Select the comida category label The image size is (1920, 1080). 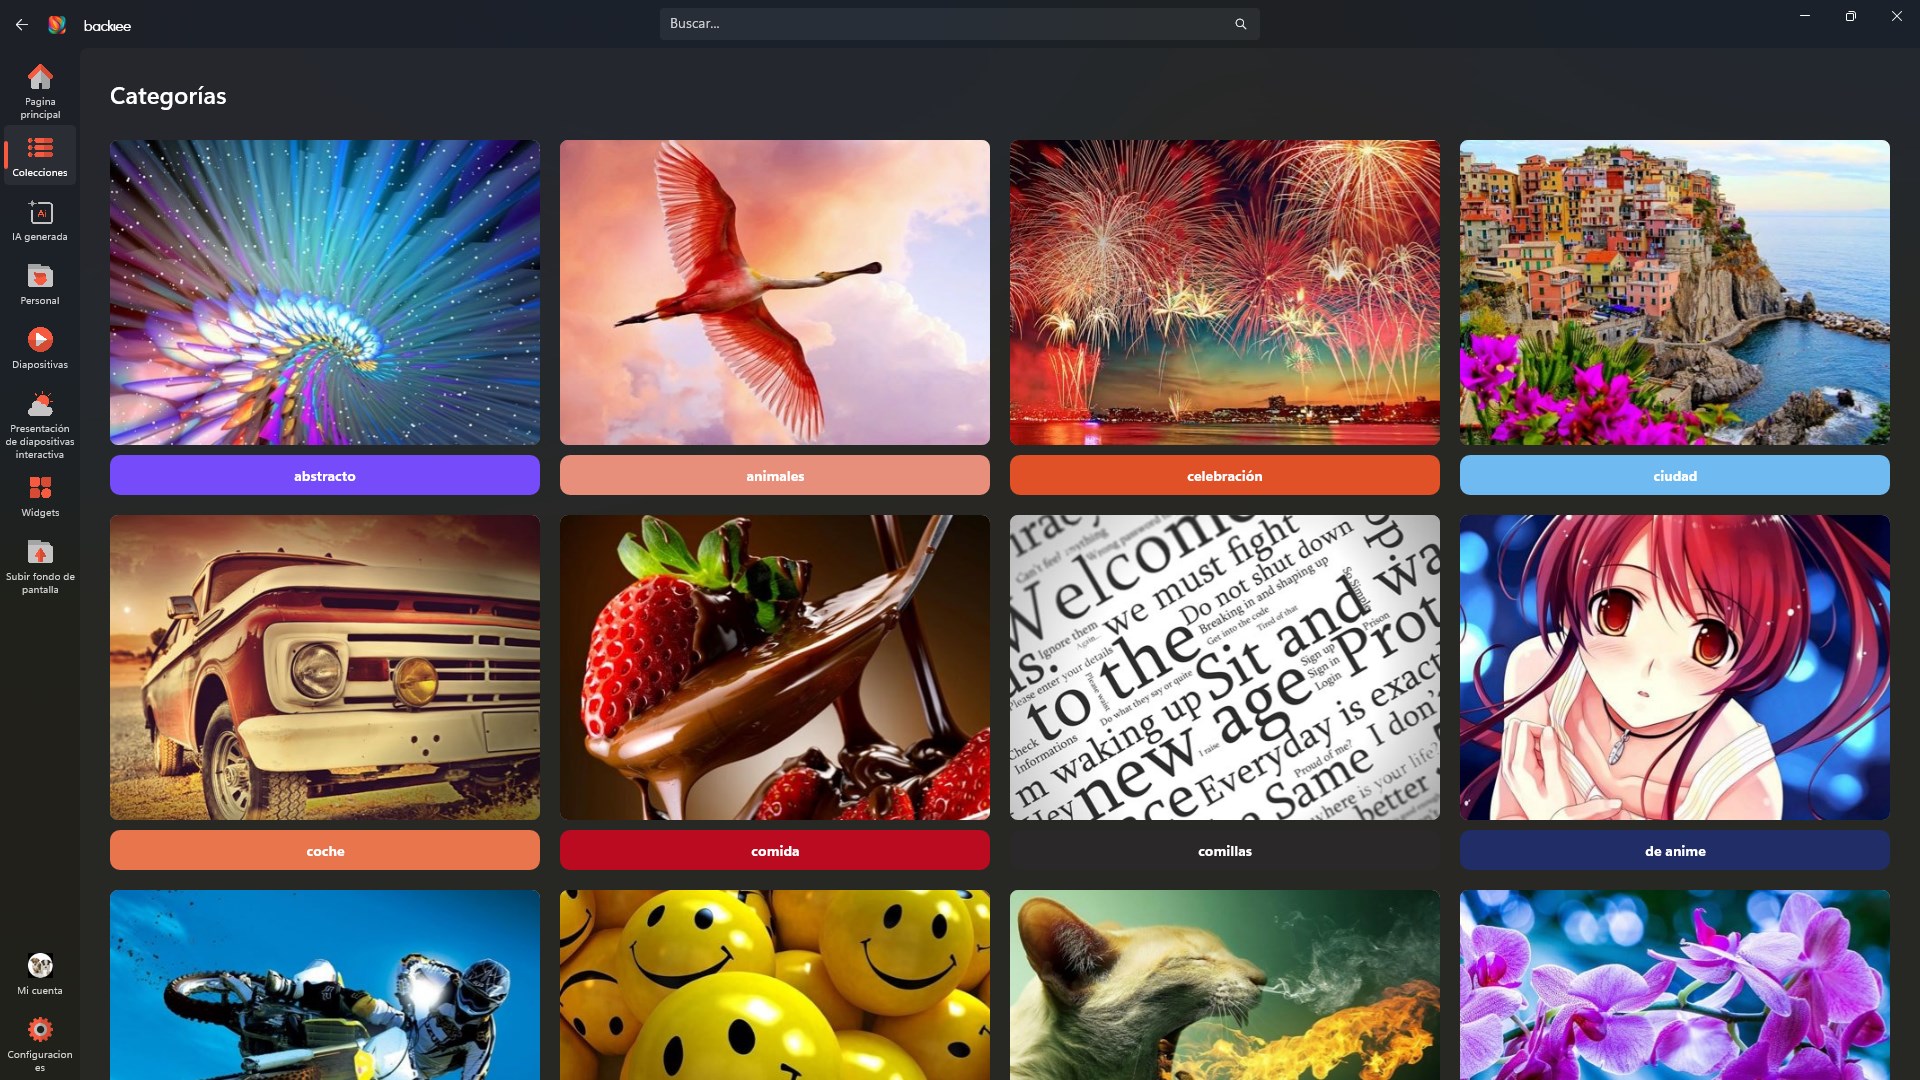[775, 851]
